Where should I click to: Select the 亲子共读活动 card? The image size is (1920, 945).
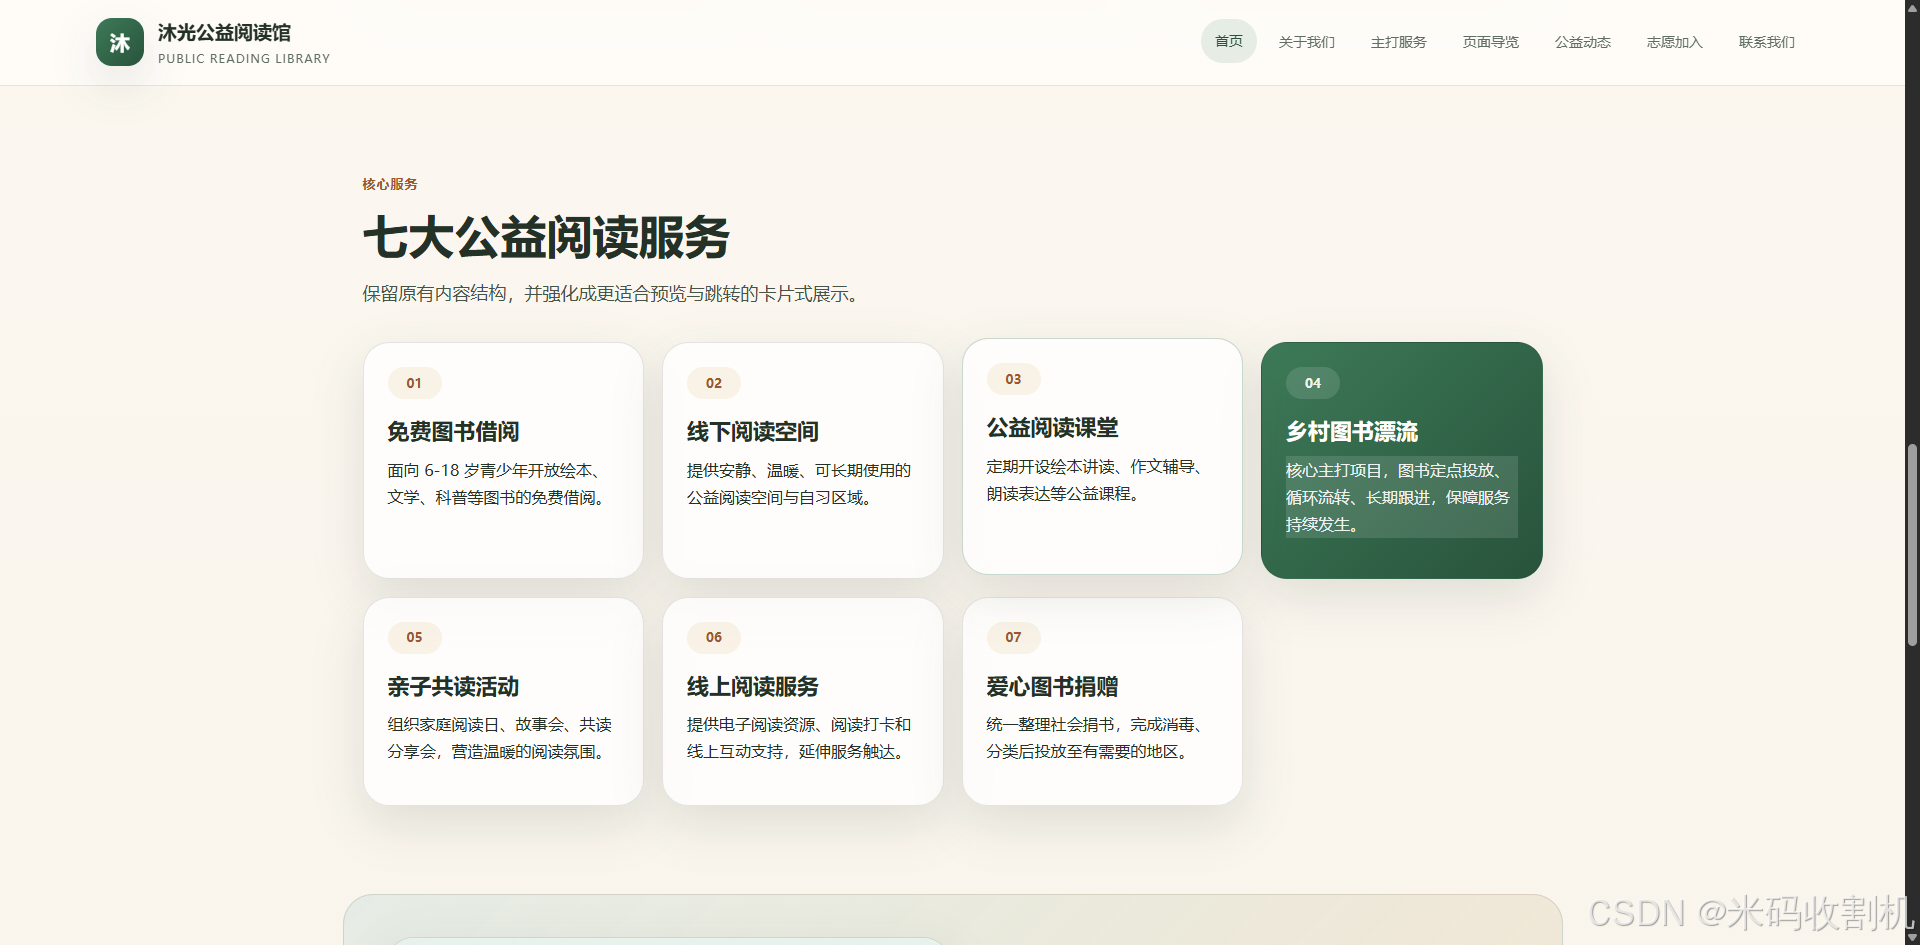(x=503, y=701)
